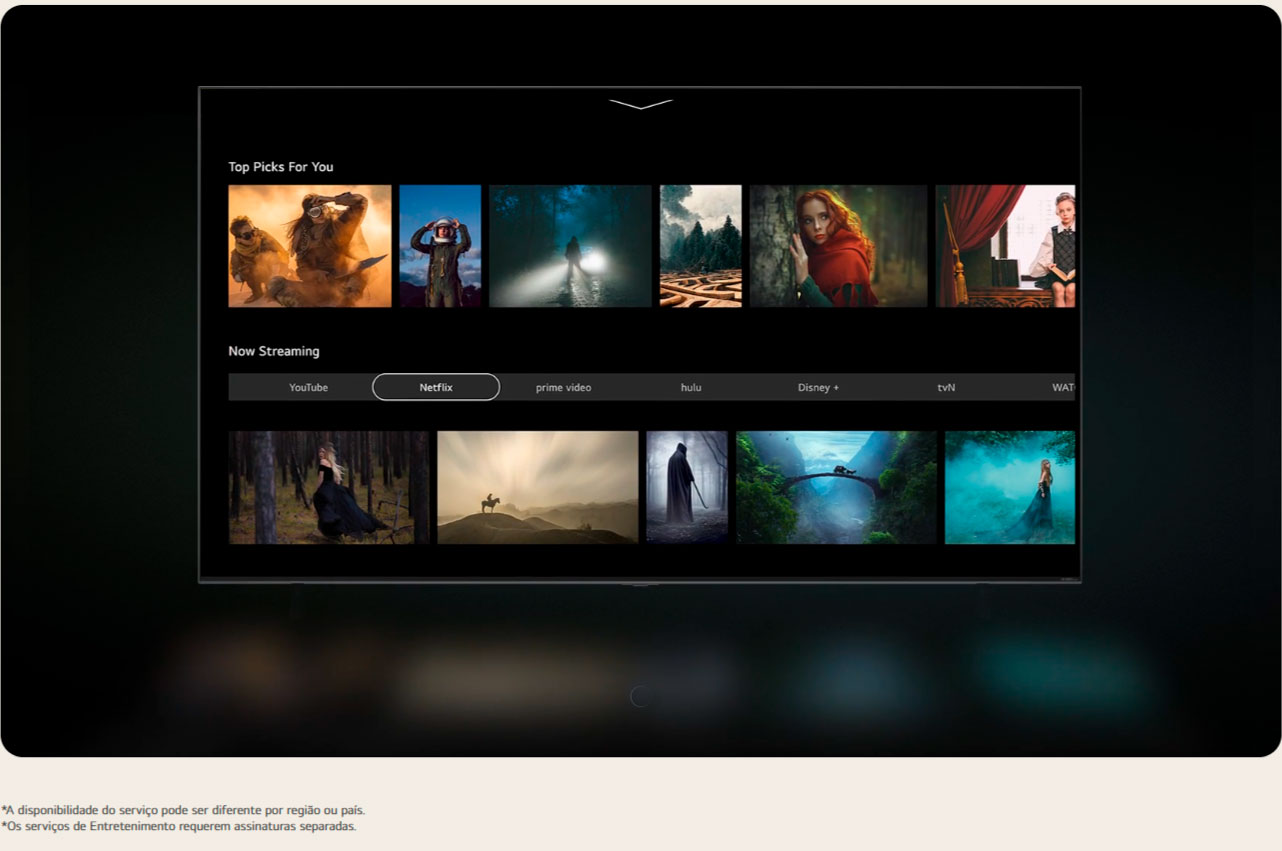Switch to the YouTube tab
Viewport: 1282px width, 851px height.
(x=308, y=387)
